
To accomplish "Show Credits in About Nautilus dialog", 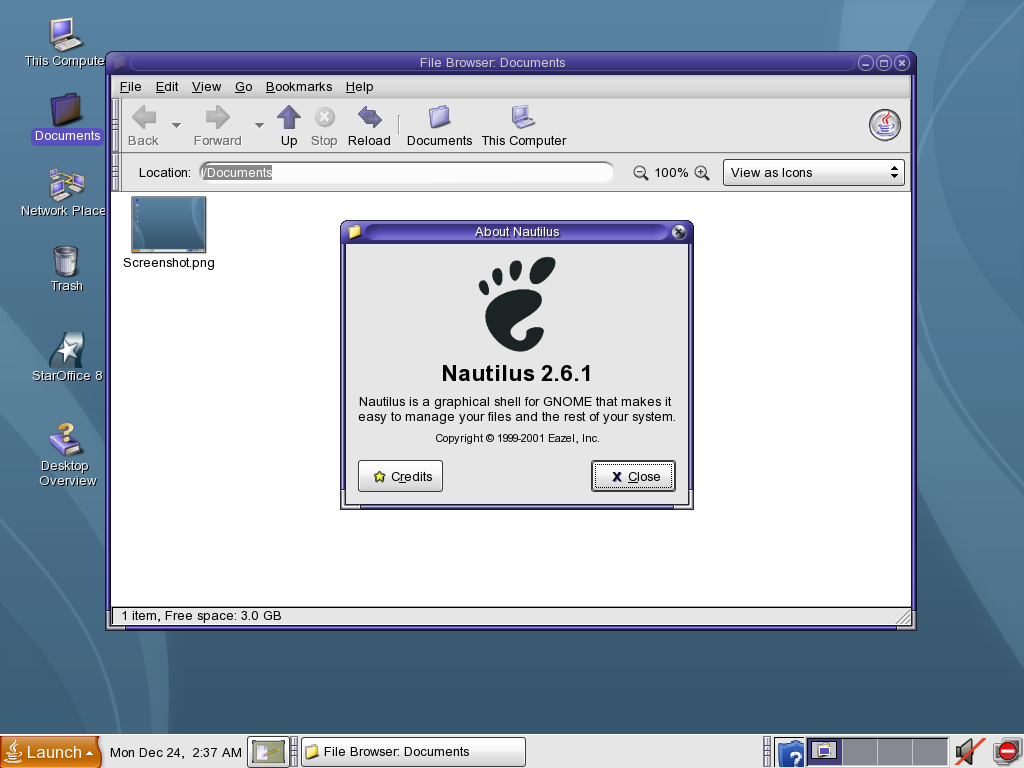I will pyautogui.click(x=400, y=476).
